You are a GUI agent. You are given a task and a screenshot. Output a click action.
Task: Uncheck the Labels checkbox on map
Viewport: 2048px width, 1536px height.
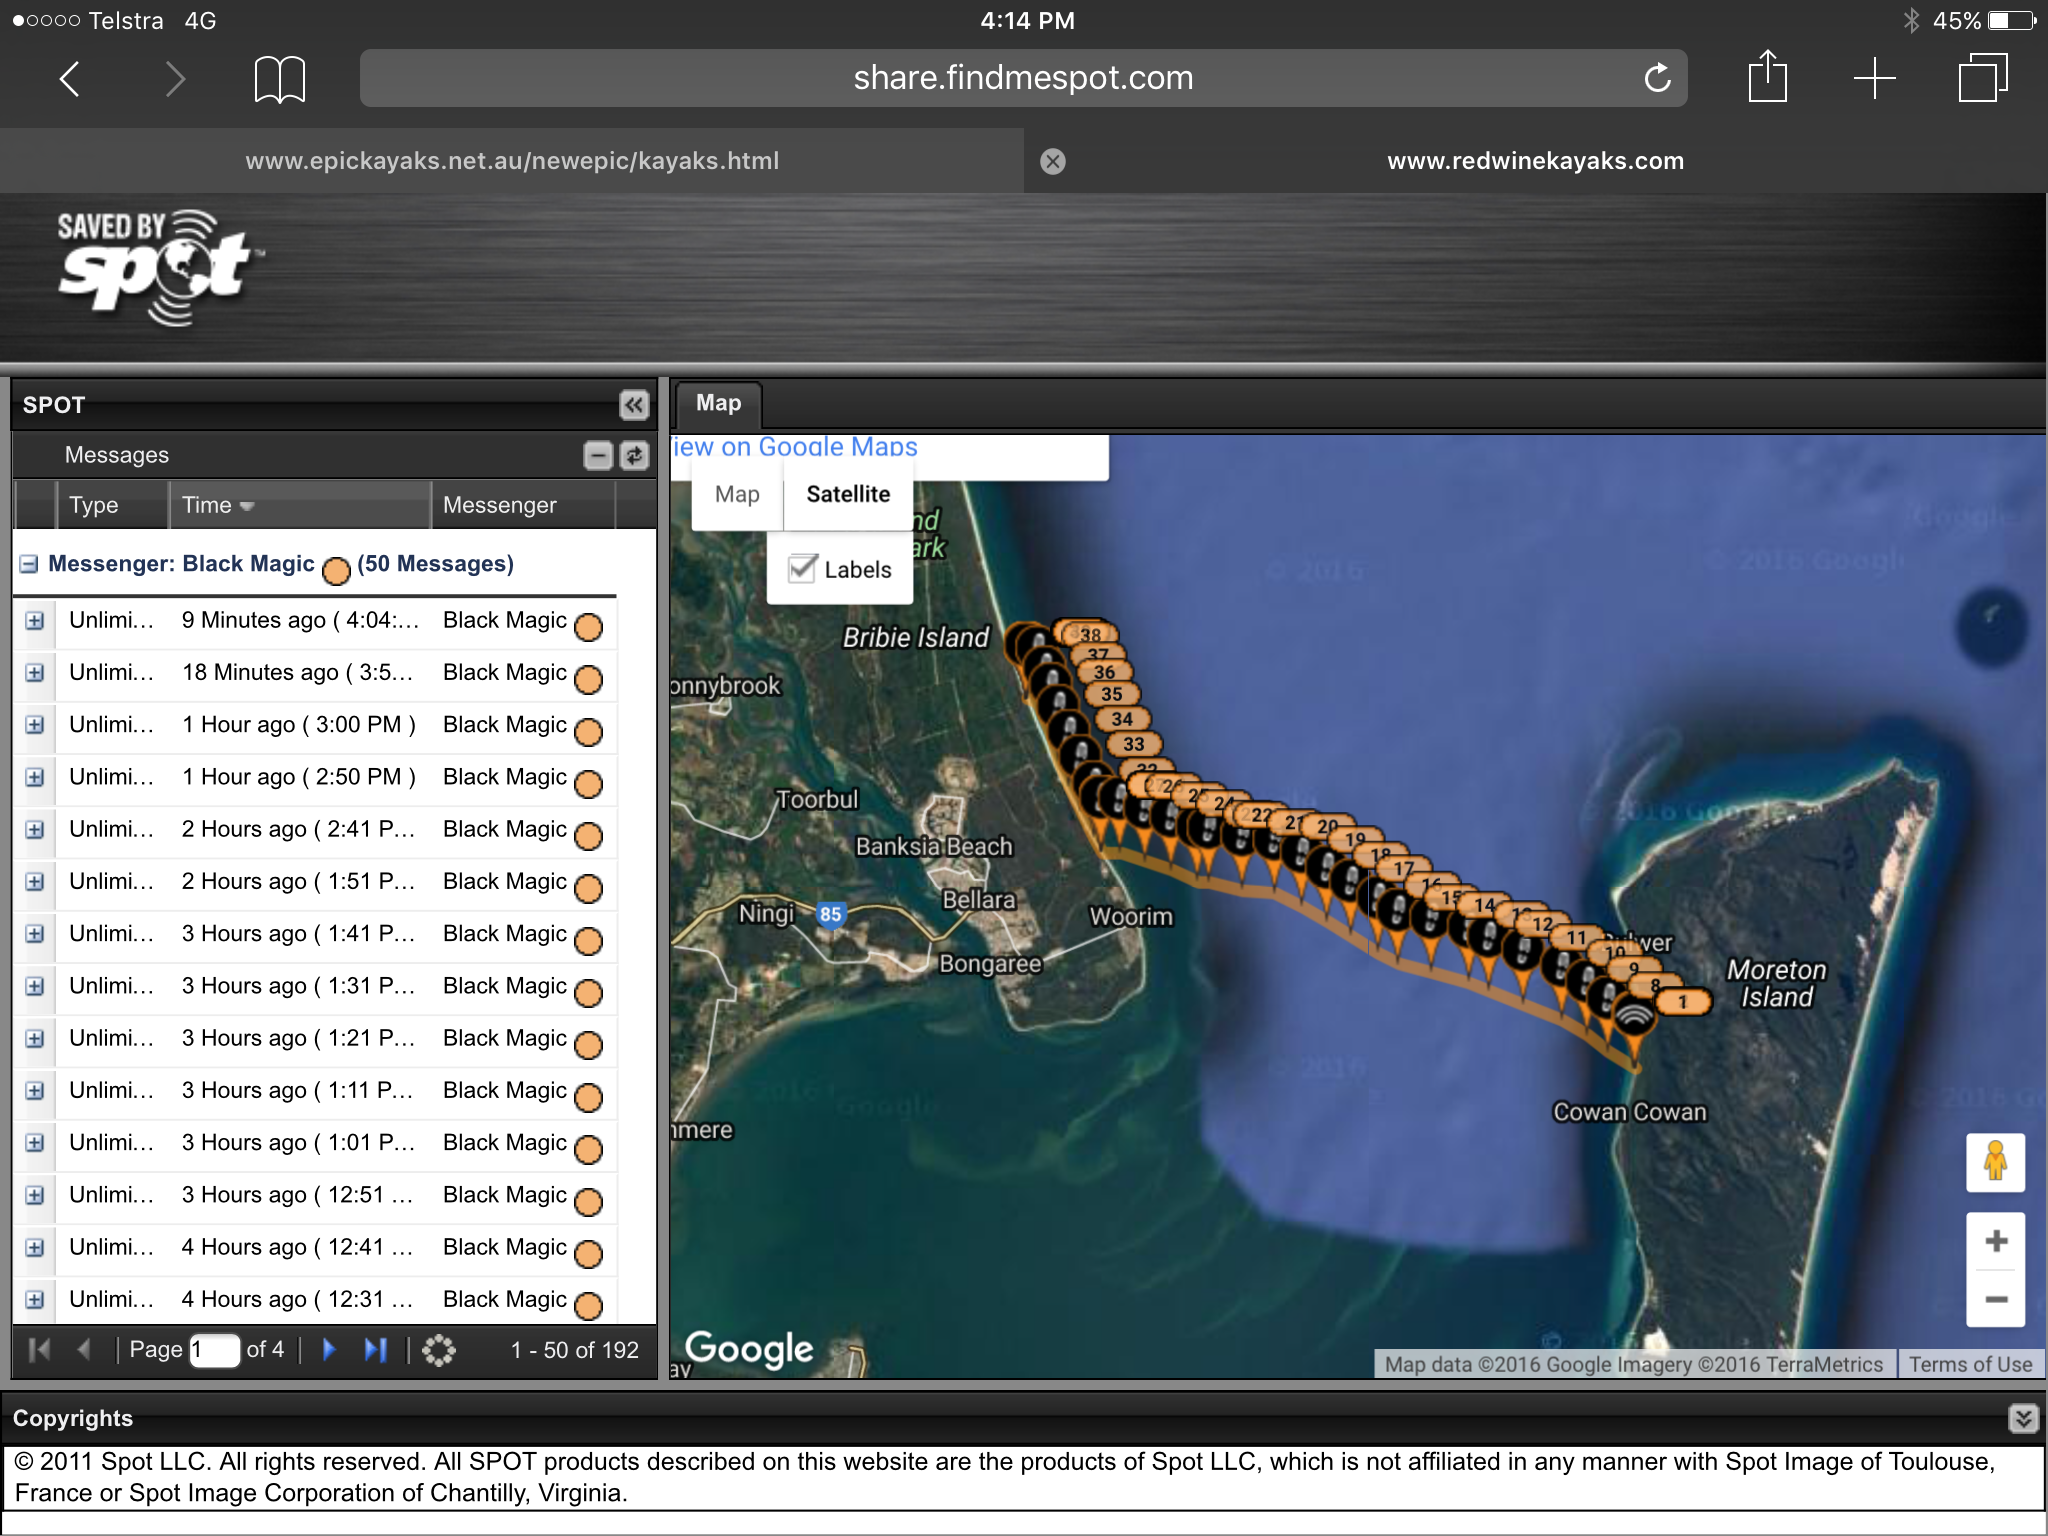tap(802, 569)
